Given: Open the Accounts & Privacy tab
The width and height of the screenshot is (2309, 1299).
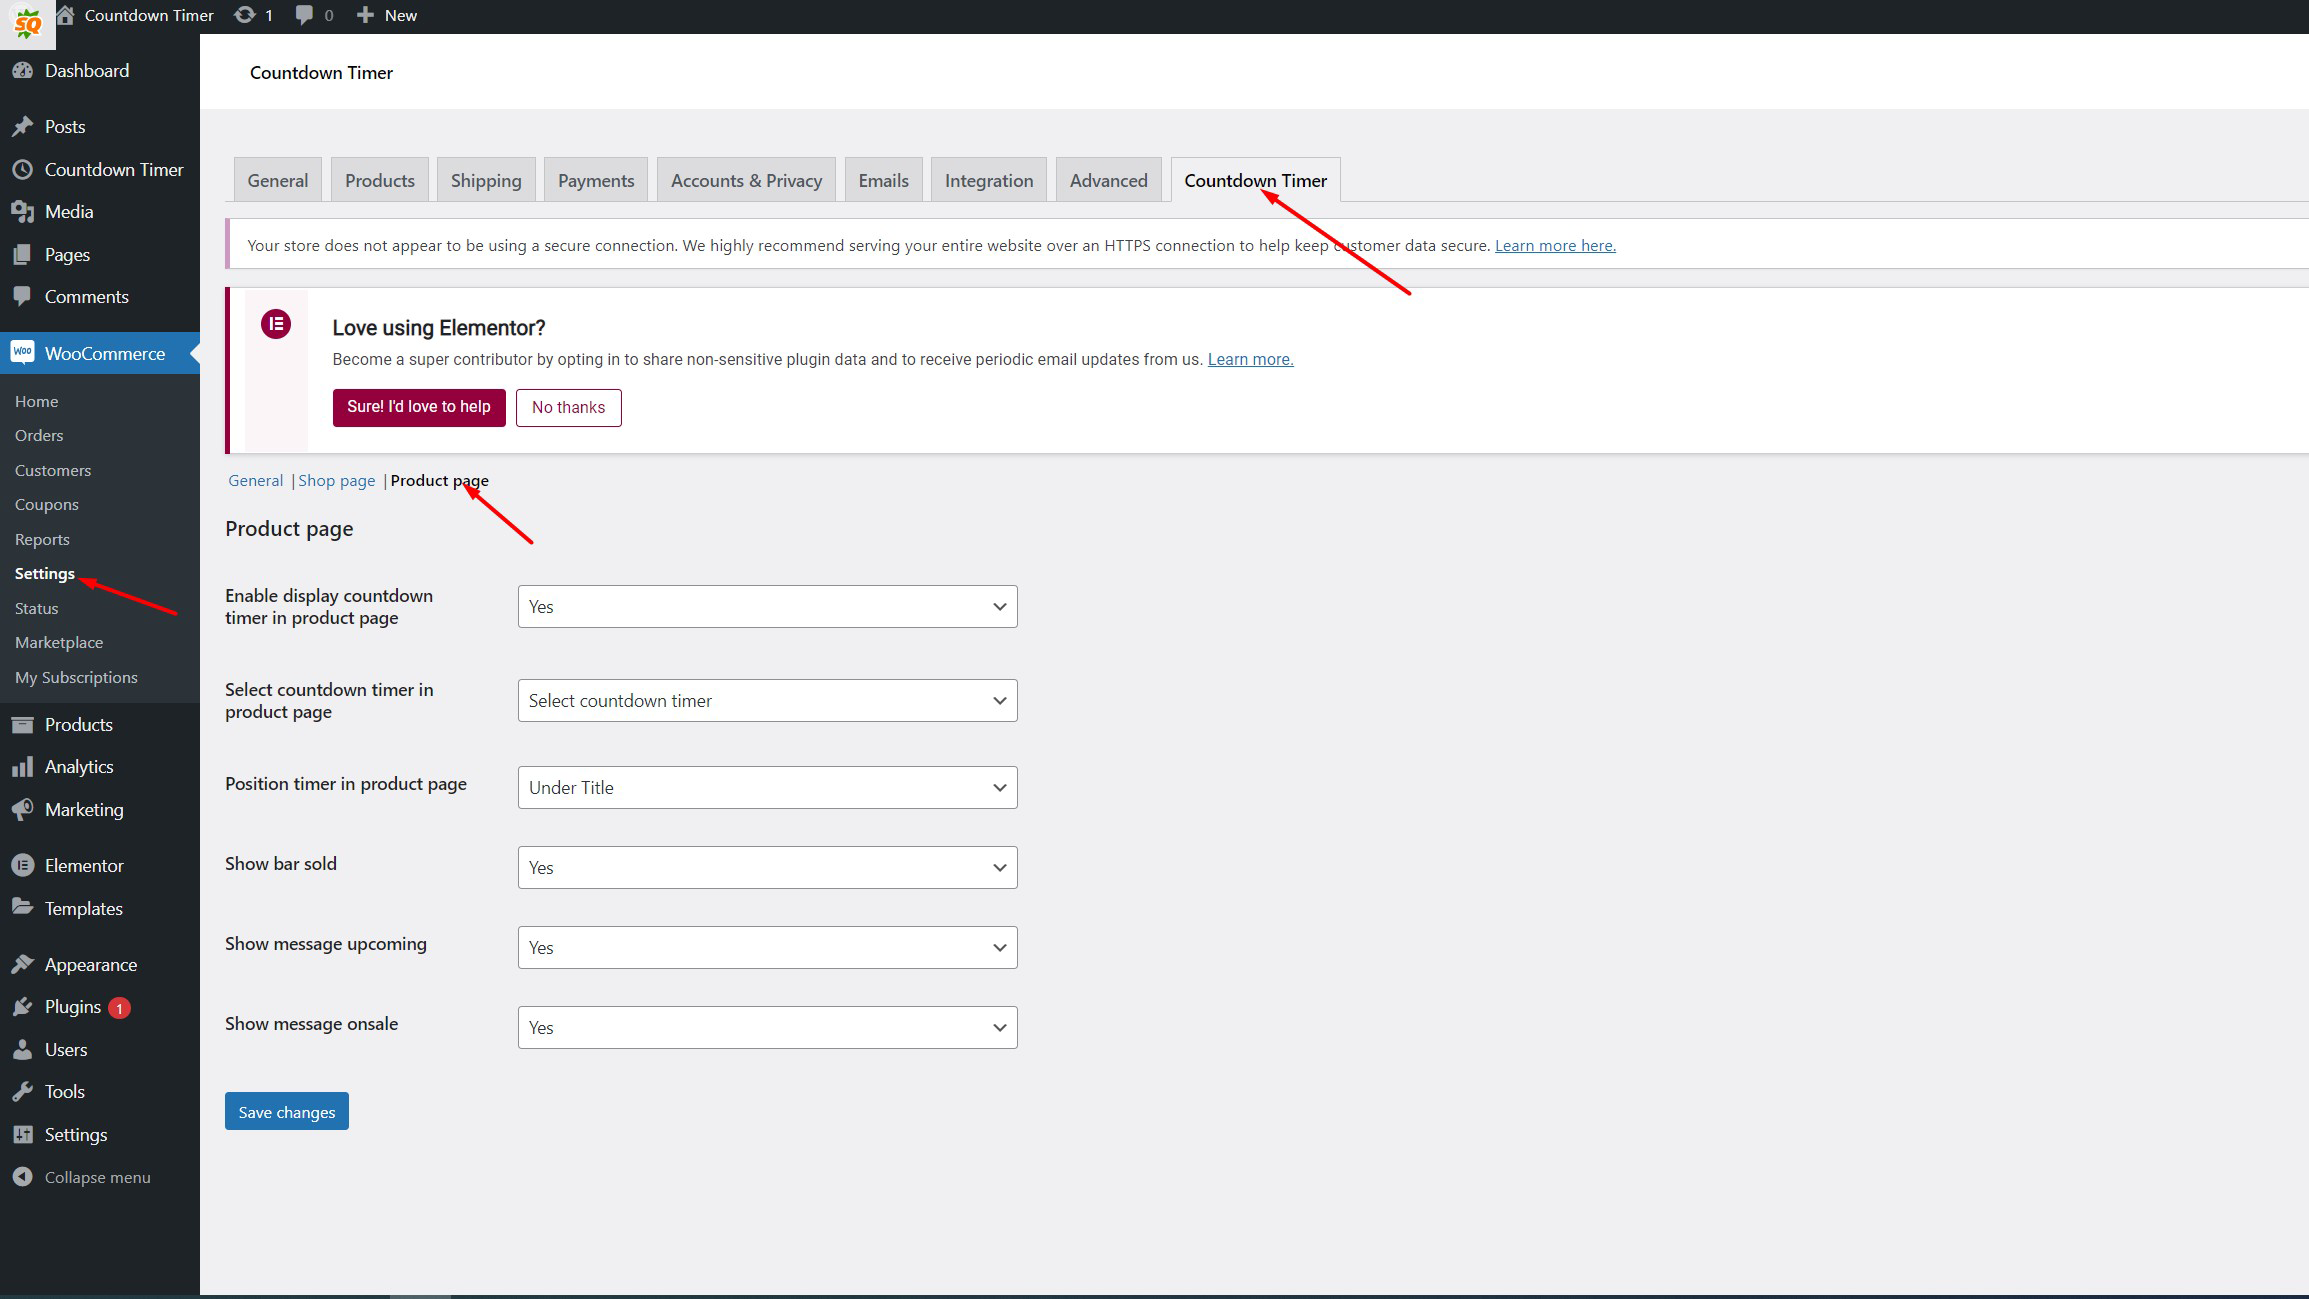Looking at the screenshot, I should [745, 179].
